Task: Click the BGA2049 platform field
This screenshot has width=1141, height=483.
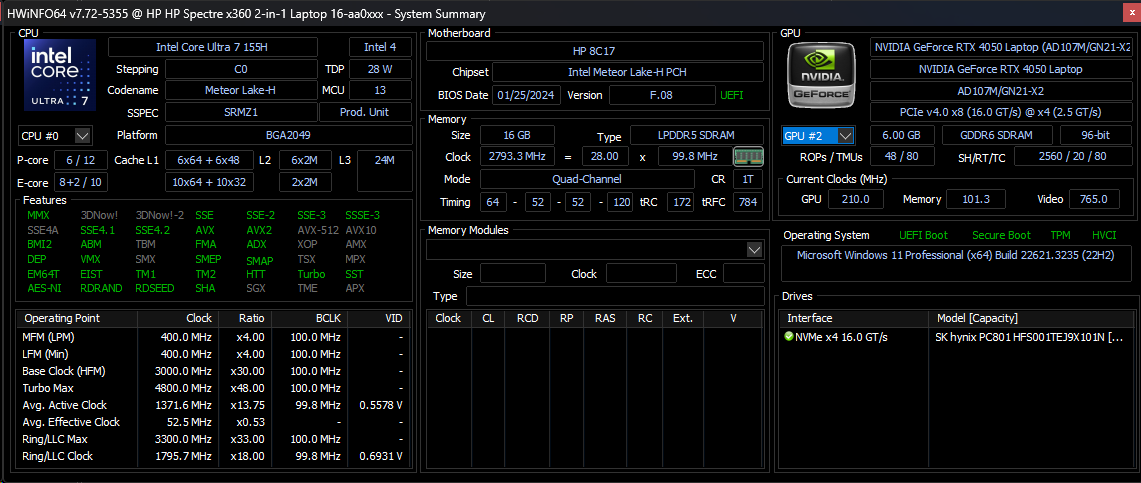Action: click(x=288, y=135)
